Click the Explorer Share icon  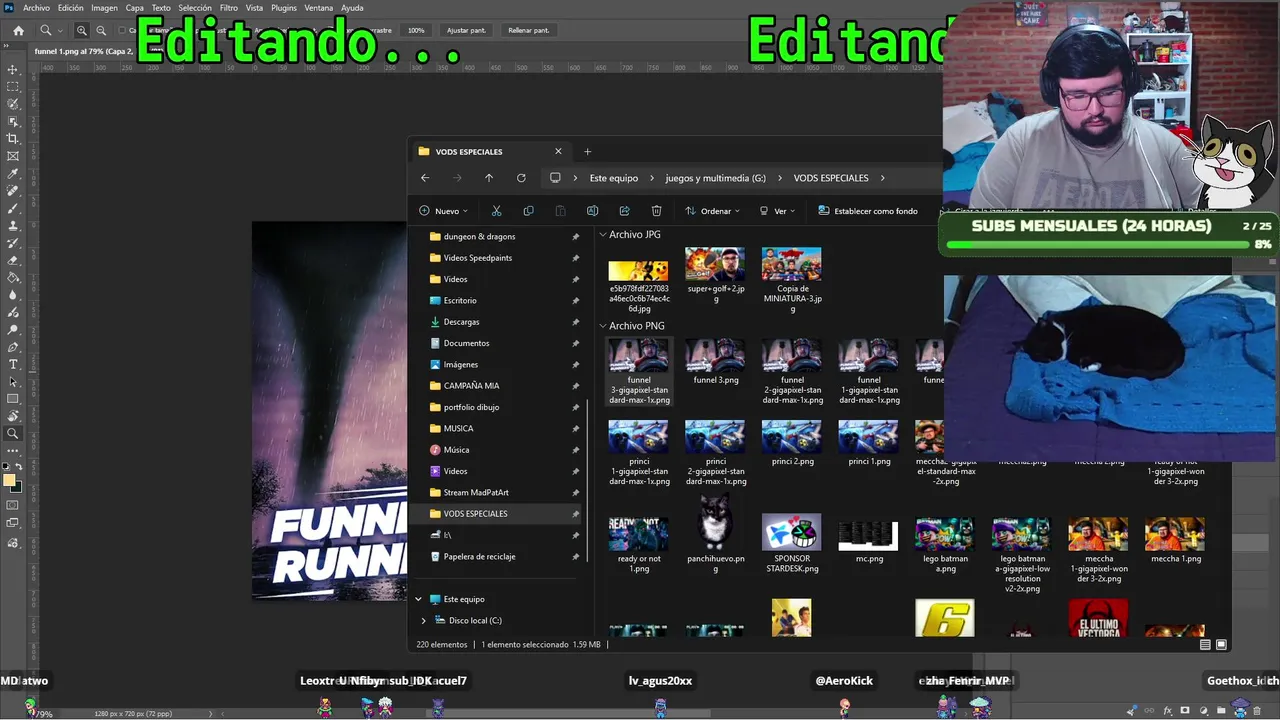tap(624, 211)
